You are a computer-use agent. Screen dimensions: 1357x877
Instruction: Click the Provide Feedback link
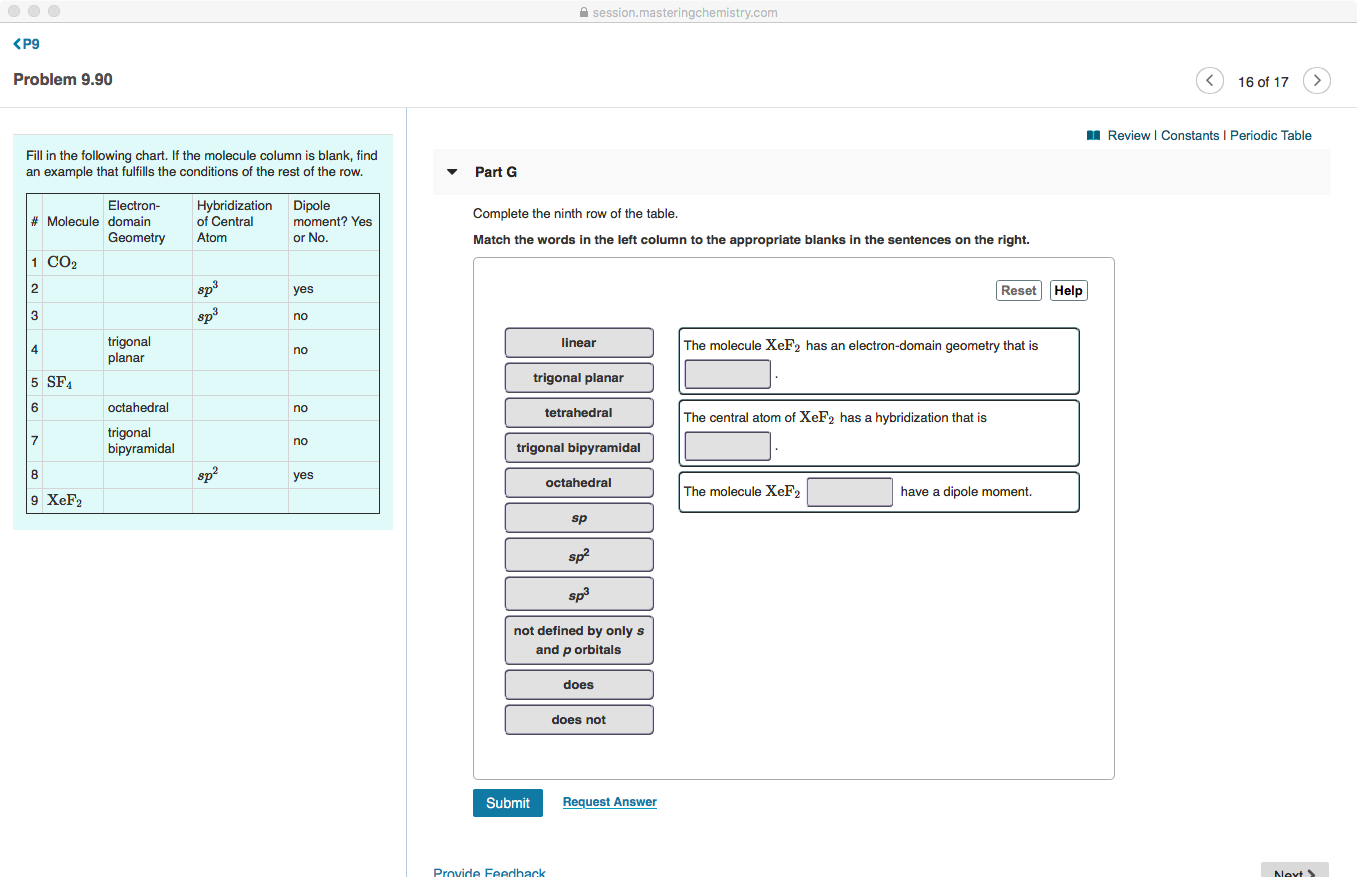[x=489, y=871]
